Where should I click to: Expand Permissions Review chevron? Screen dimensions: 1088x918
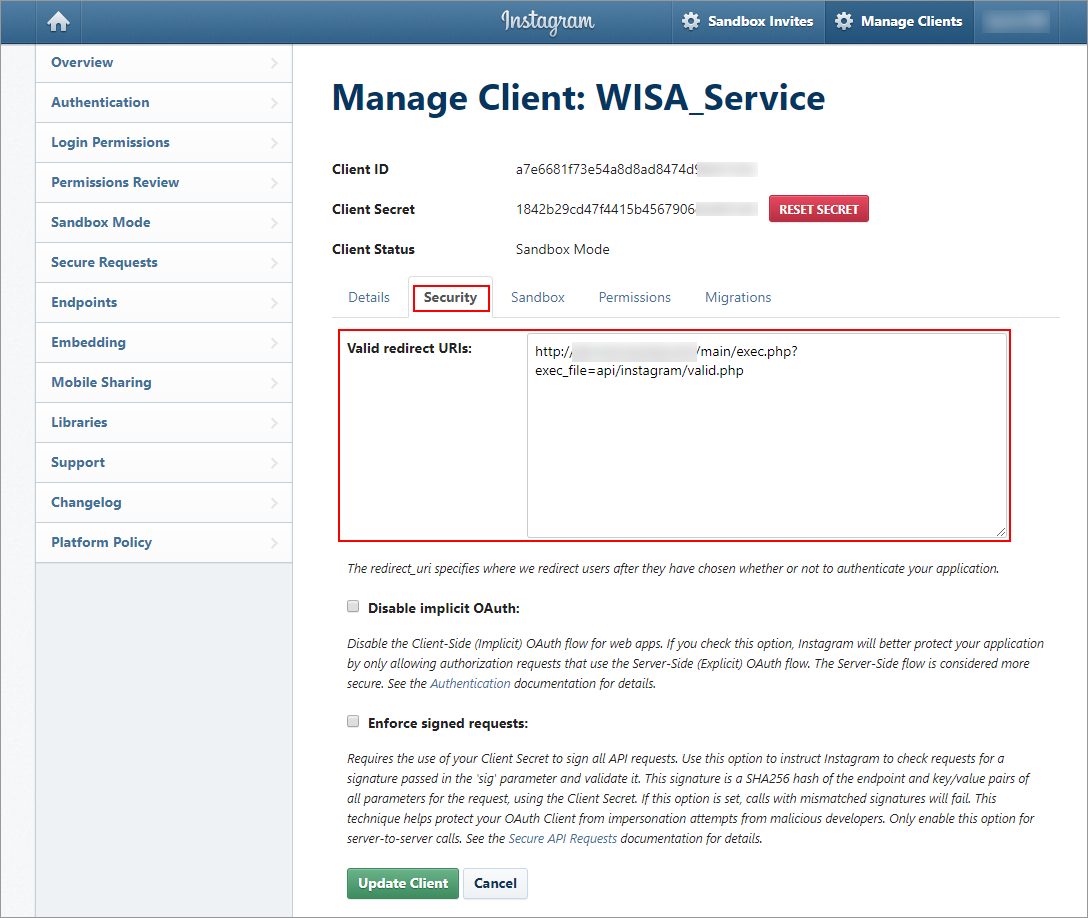(274, 183)
